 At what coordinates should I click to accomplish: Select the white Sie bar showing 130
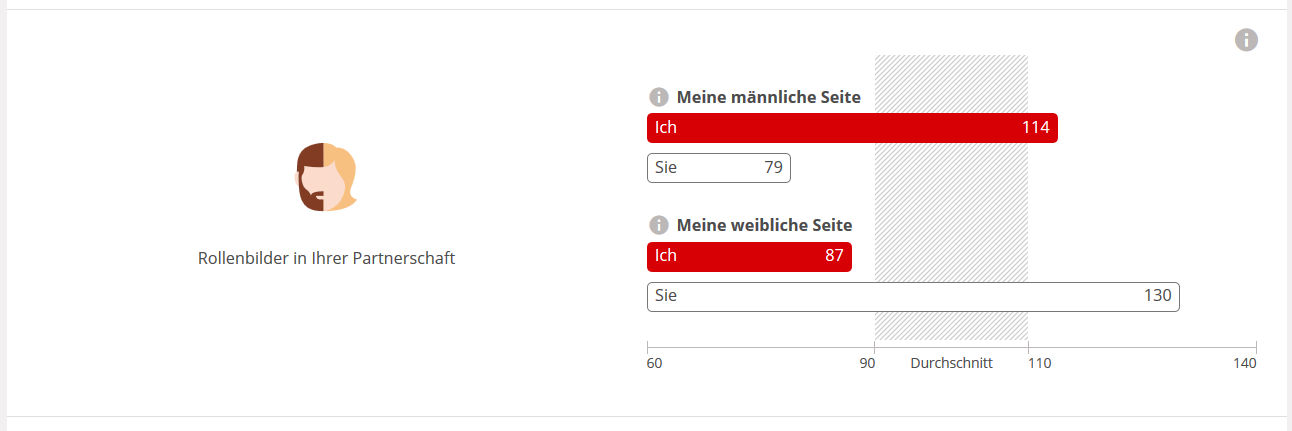[x=913, y=296]
